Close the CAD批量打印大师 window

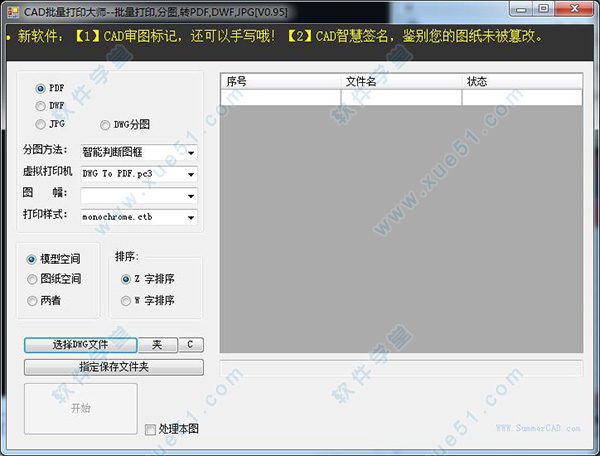tap(574, 9)
